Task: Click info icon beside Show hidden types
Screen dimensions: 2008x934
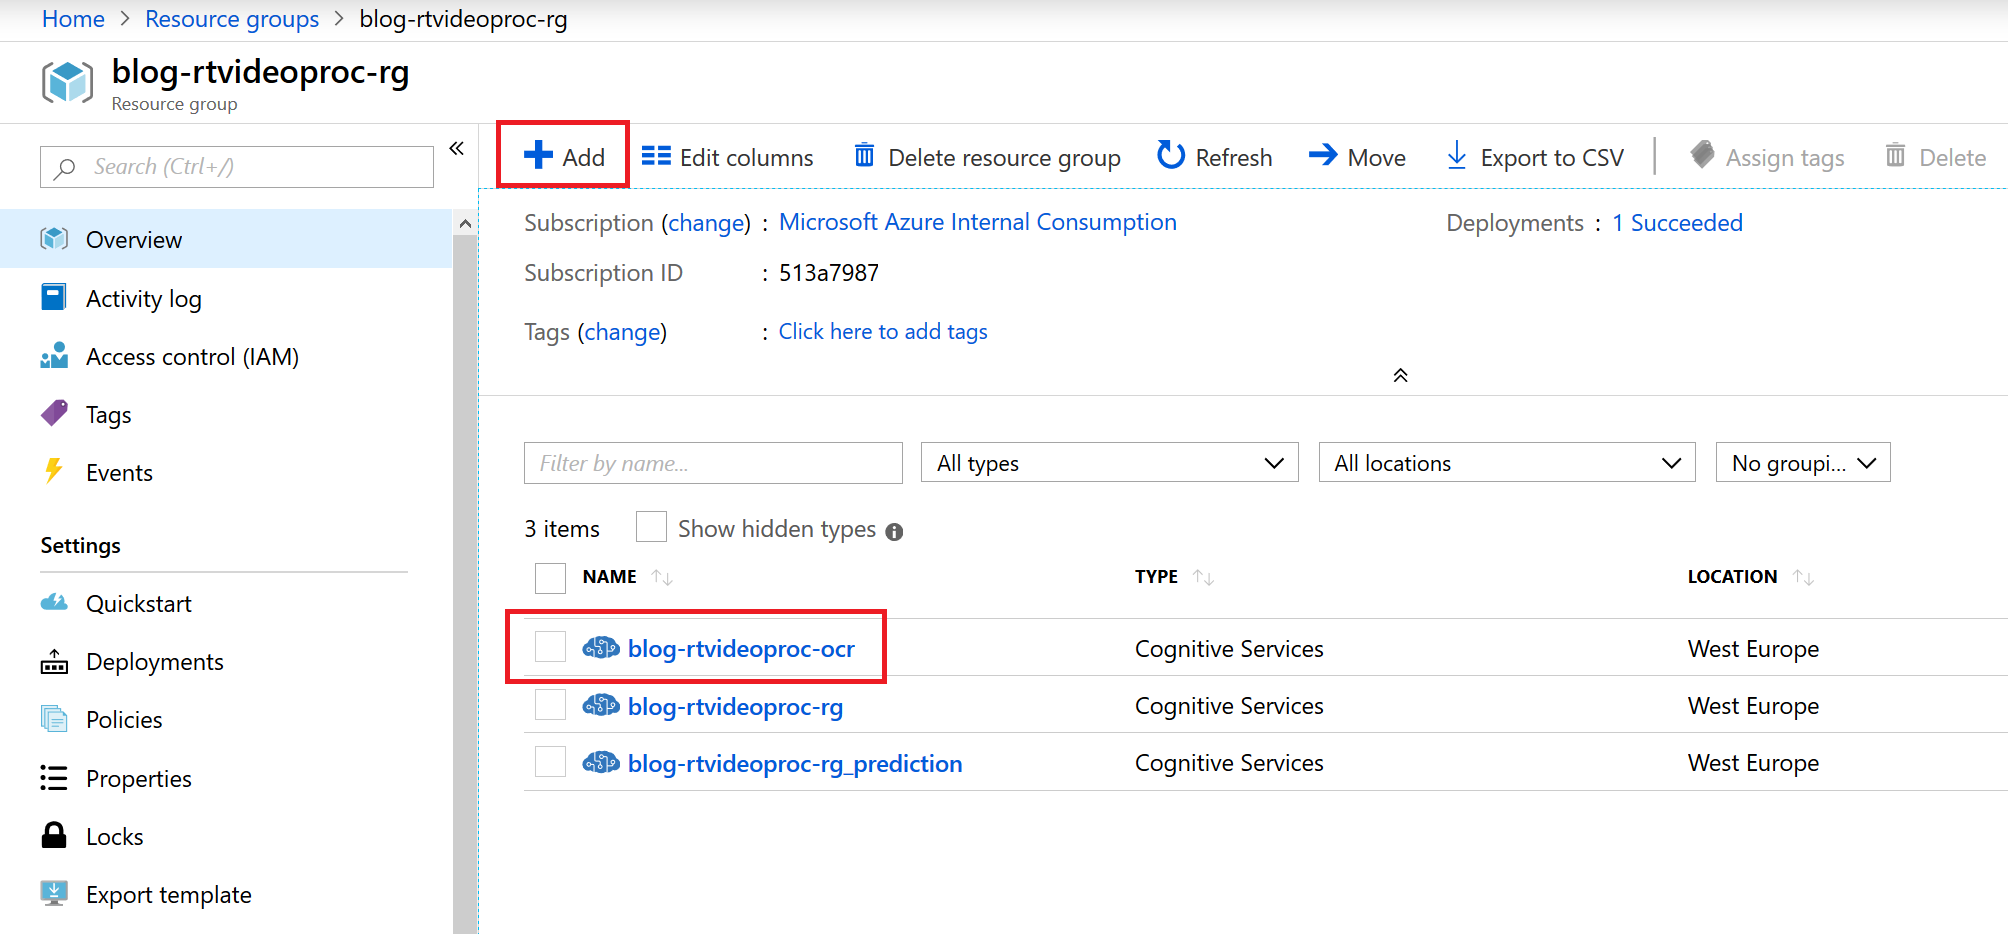Action: (894, 532)
